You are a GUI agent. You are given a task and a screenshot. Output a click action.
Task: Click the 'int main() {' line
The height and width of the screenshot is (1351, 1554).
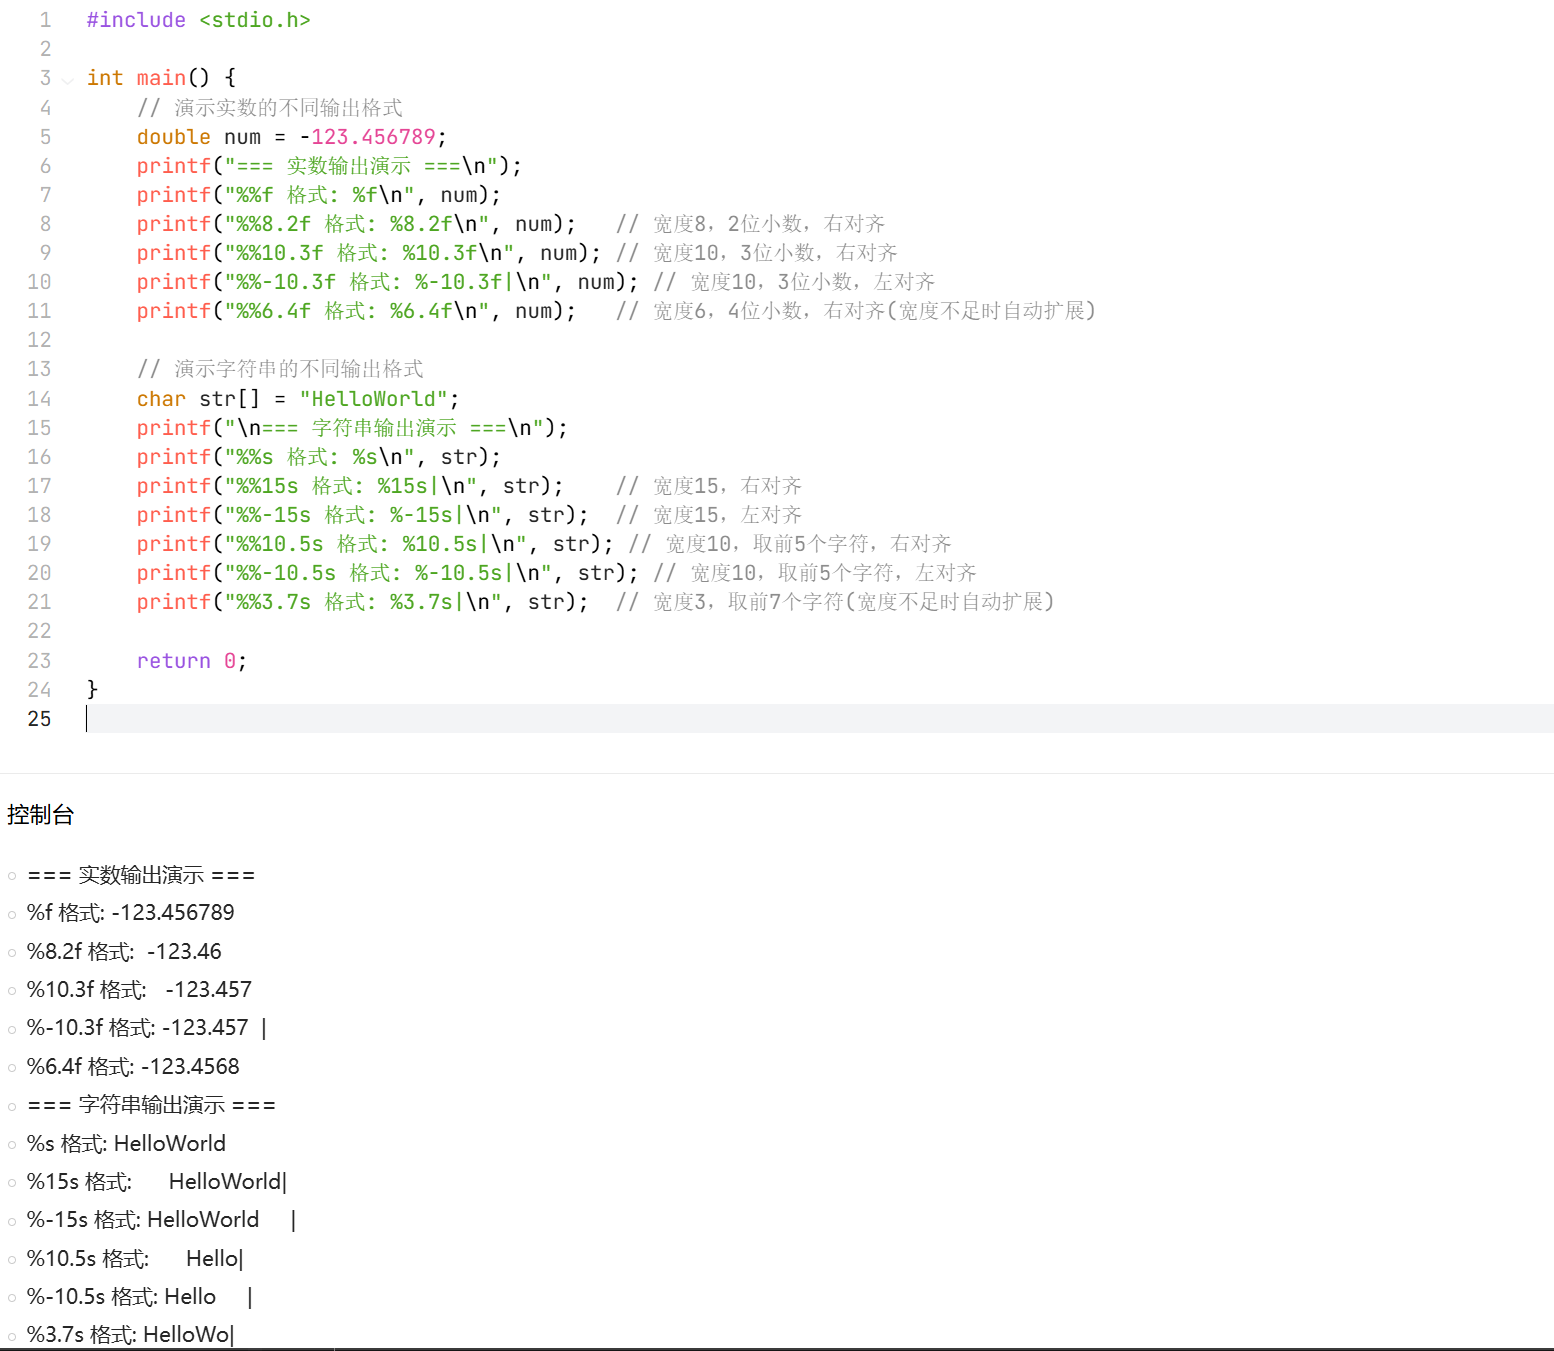(161, 78)
